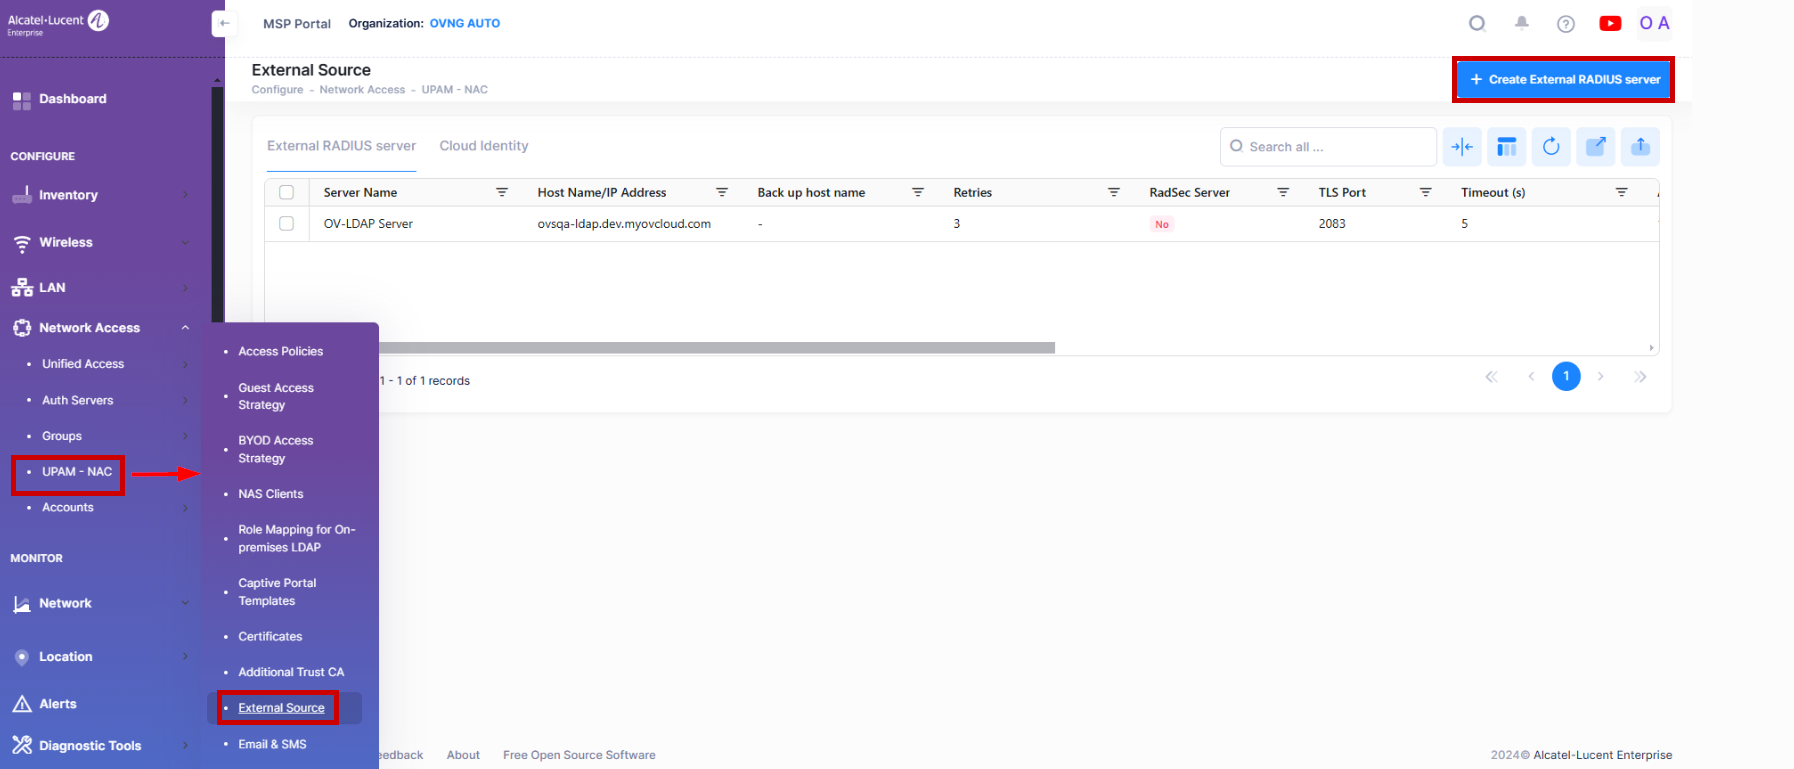This screenshot has height=769, width=1794.
Task: Click Create External RADIUS server button
Action: (x=1563, y=80)
